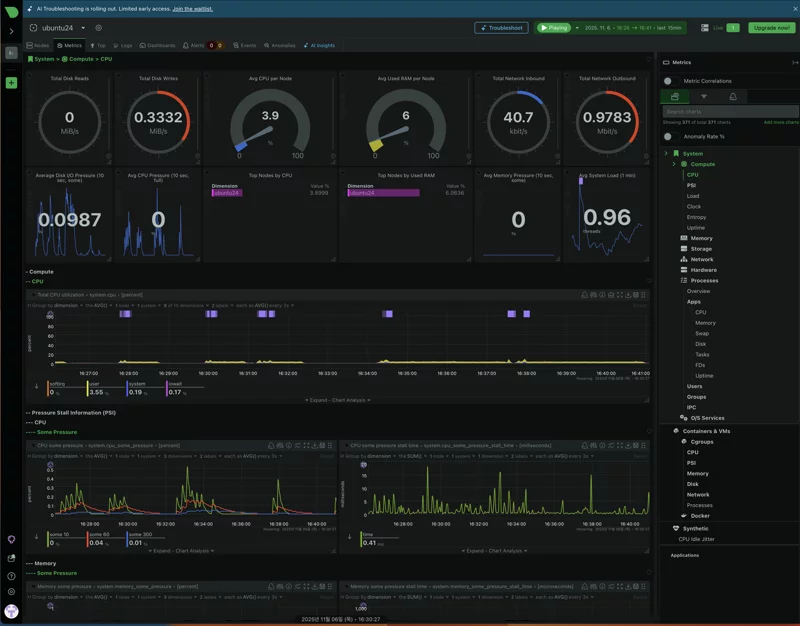
Task: Open the user avatar at sidebar bottom
Action: [11, 611]
